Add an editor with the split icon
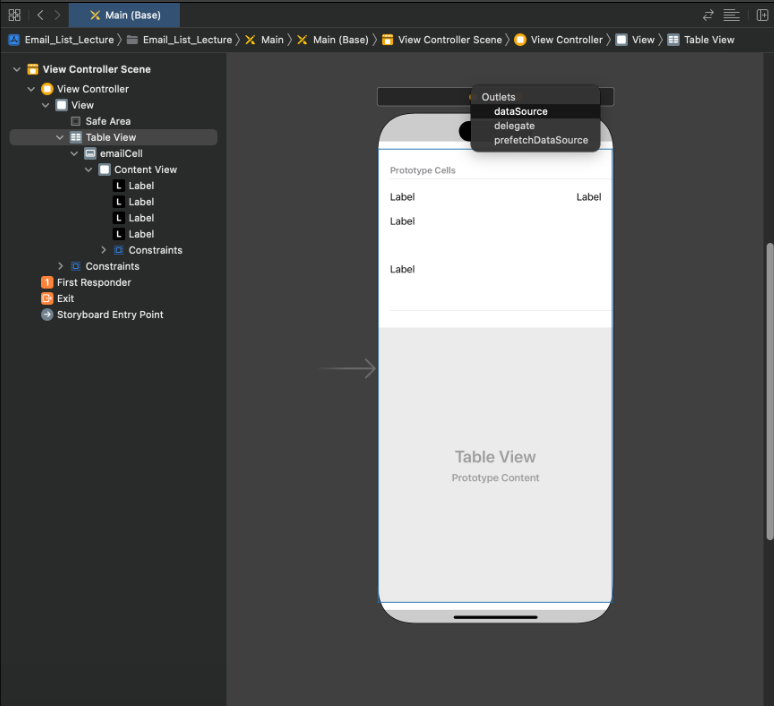Screen dimensions: 774x706 click(x=762, y=15)
